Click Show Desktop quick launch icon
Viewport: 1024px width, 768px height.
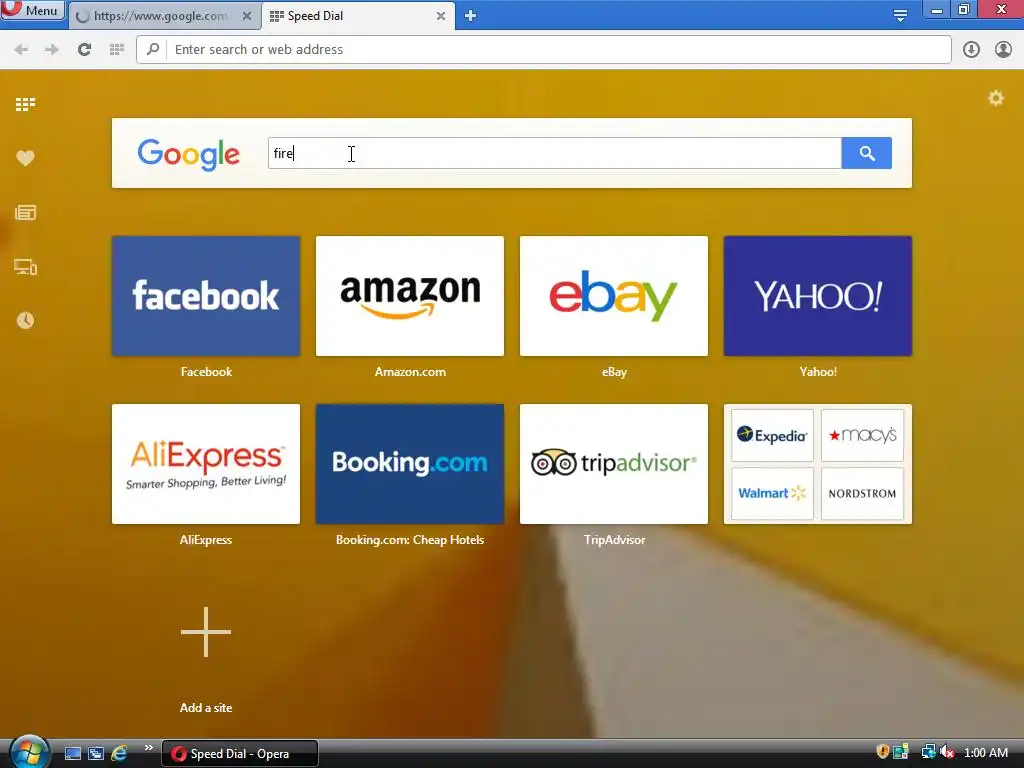(73, 754)
